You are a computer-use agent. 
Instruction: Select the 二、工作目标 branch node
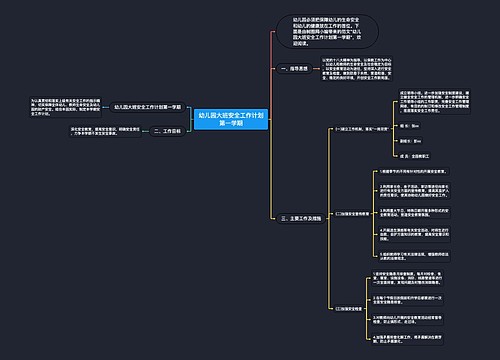(167, 131)
